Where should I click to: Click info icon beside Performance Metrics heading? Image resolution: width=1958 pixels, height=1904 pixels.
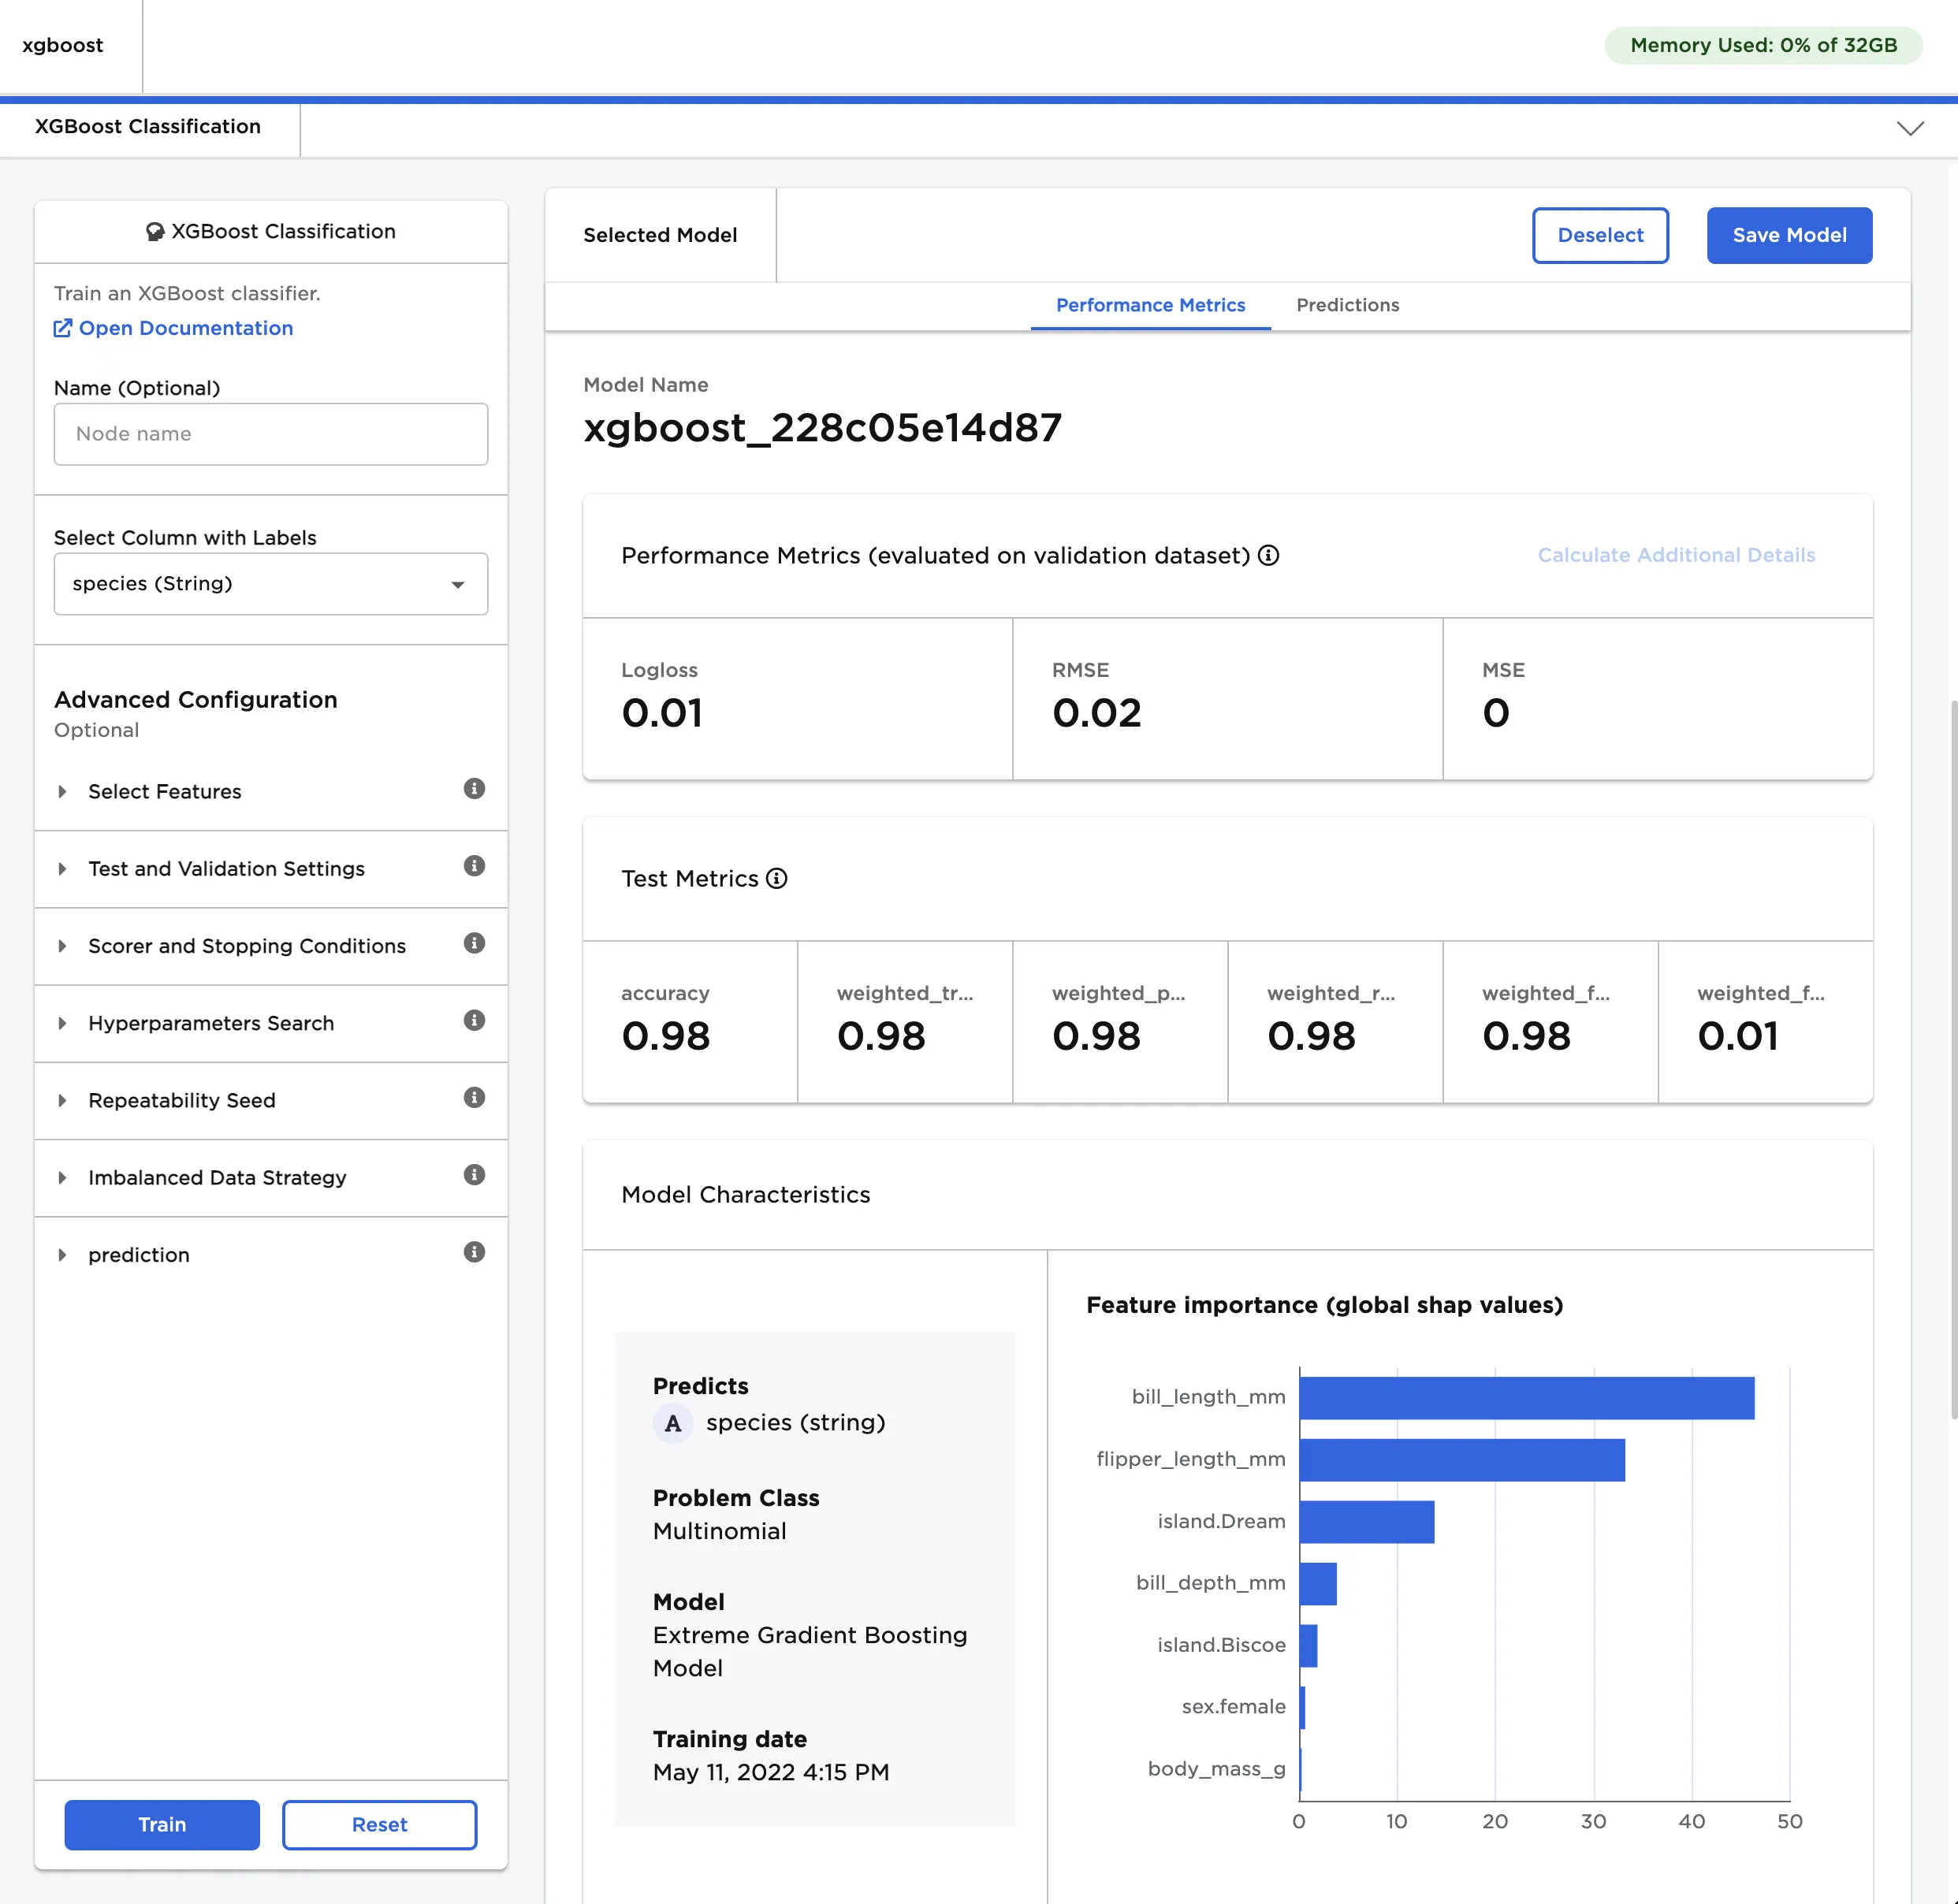[1268, 556]
